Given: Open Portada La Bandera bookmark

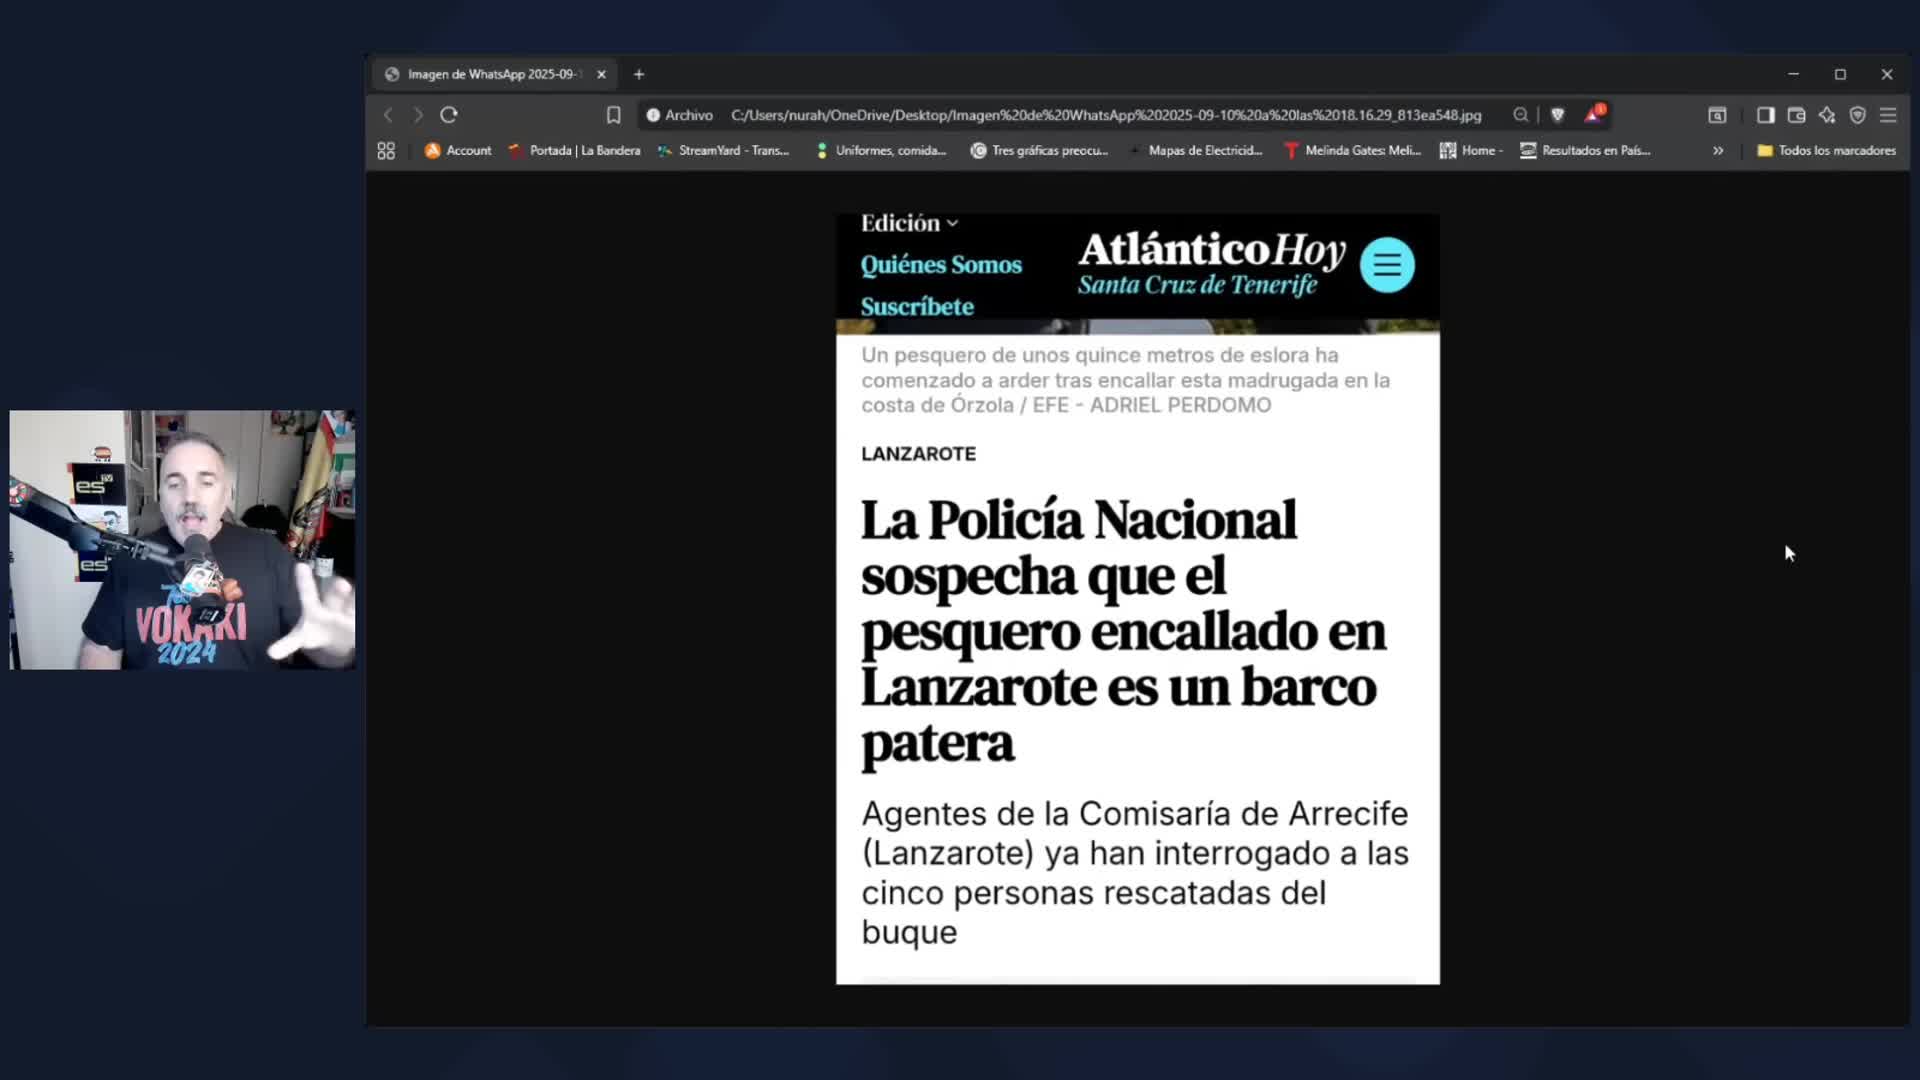Looking at the screenshot, I should point(574,150).
